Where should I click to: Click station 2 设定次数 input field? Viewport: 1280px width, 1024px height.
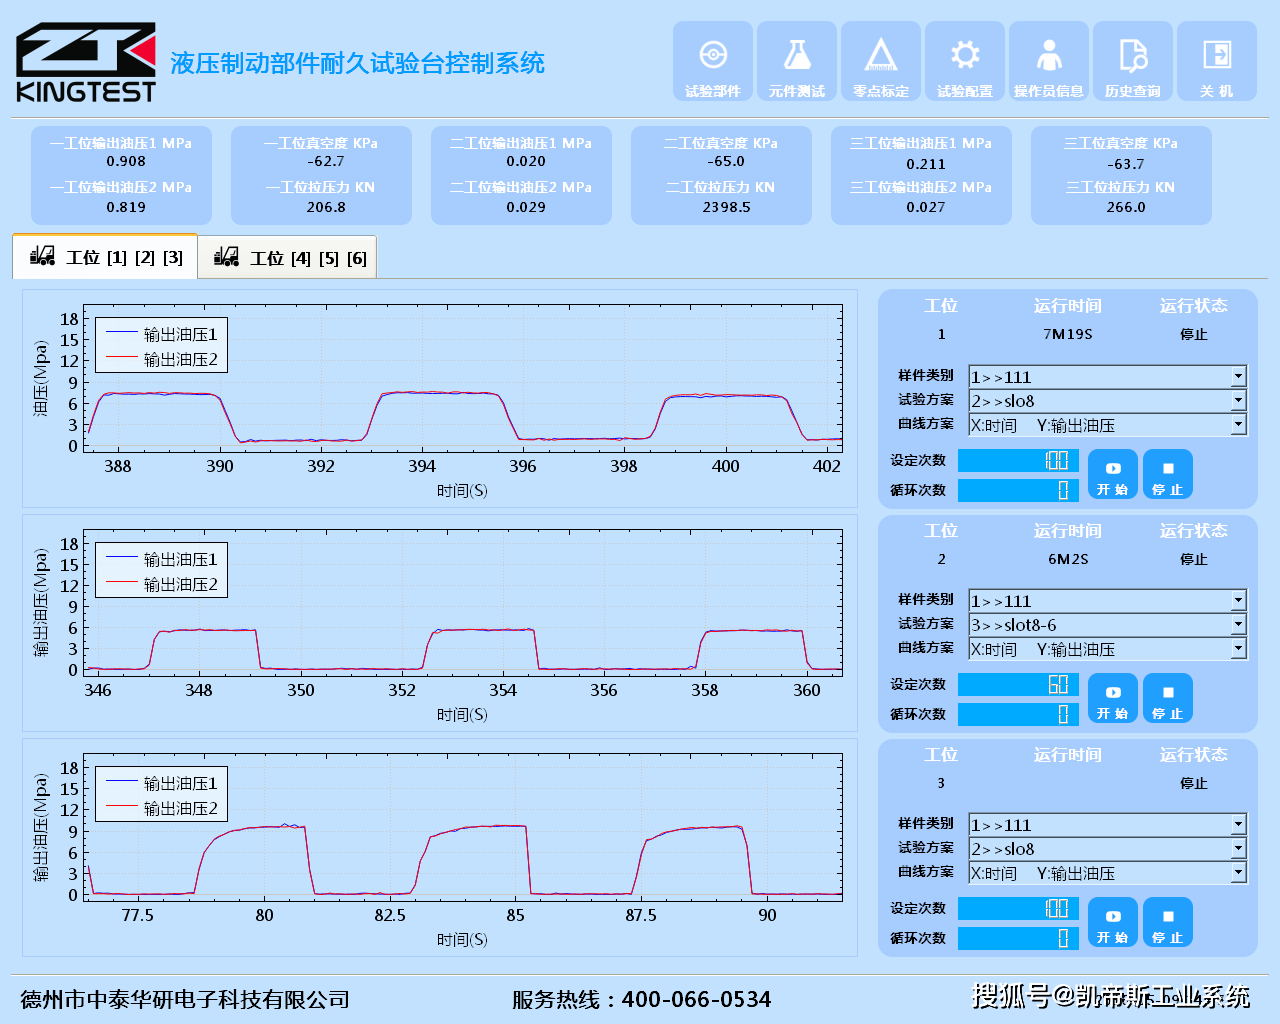(1018, 684)
